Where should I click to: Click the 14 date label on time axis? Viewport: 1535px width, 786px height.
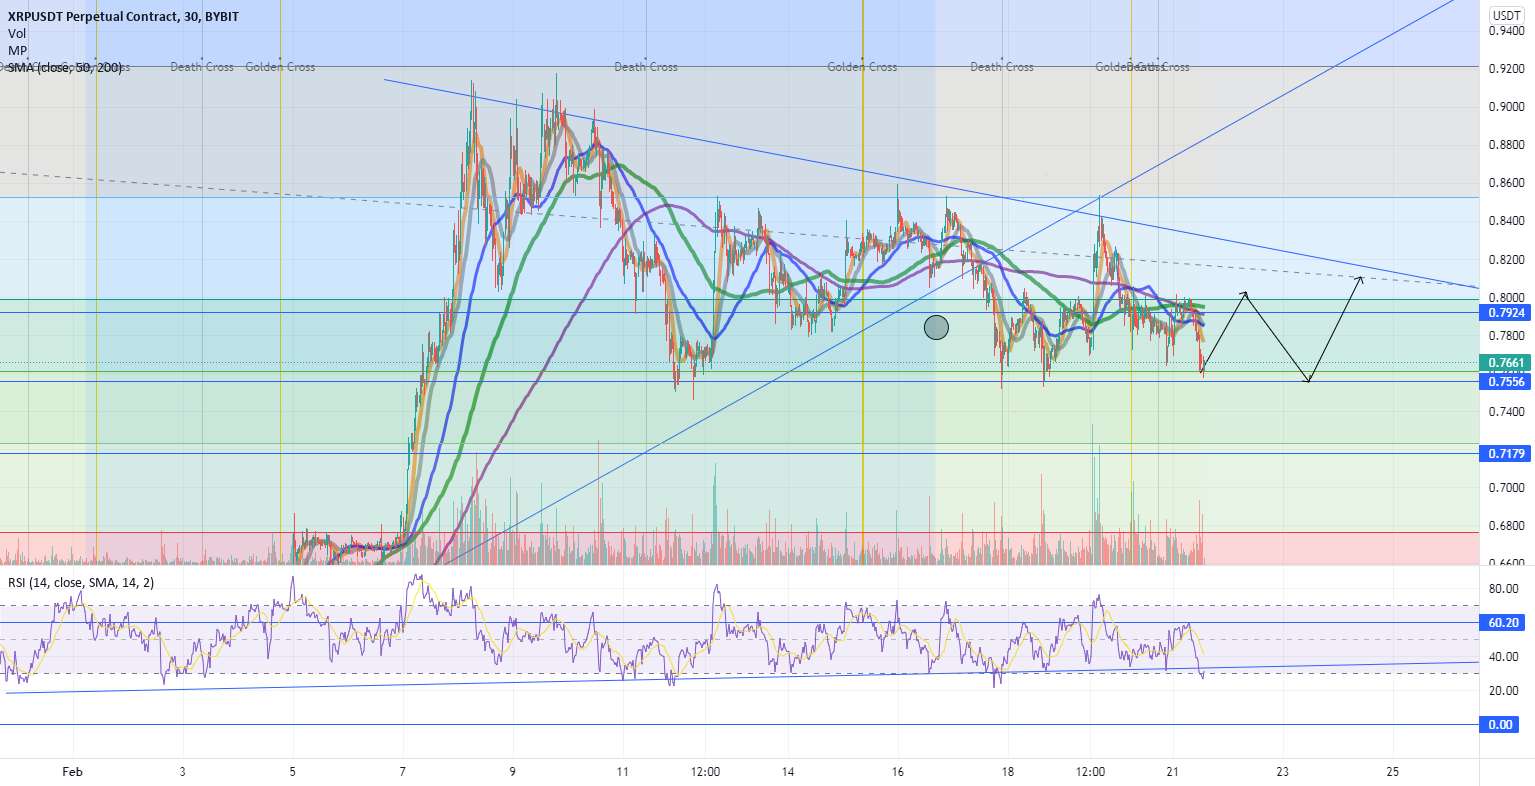[x=788, y=772]
